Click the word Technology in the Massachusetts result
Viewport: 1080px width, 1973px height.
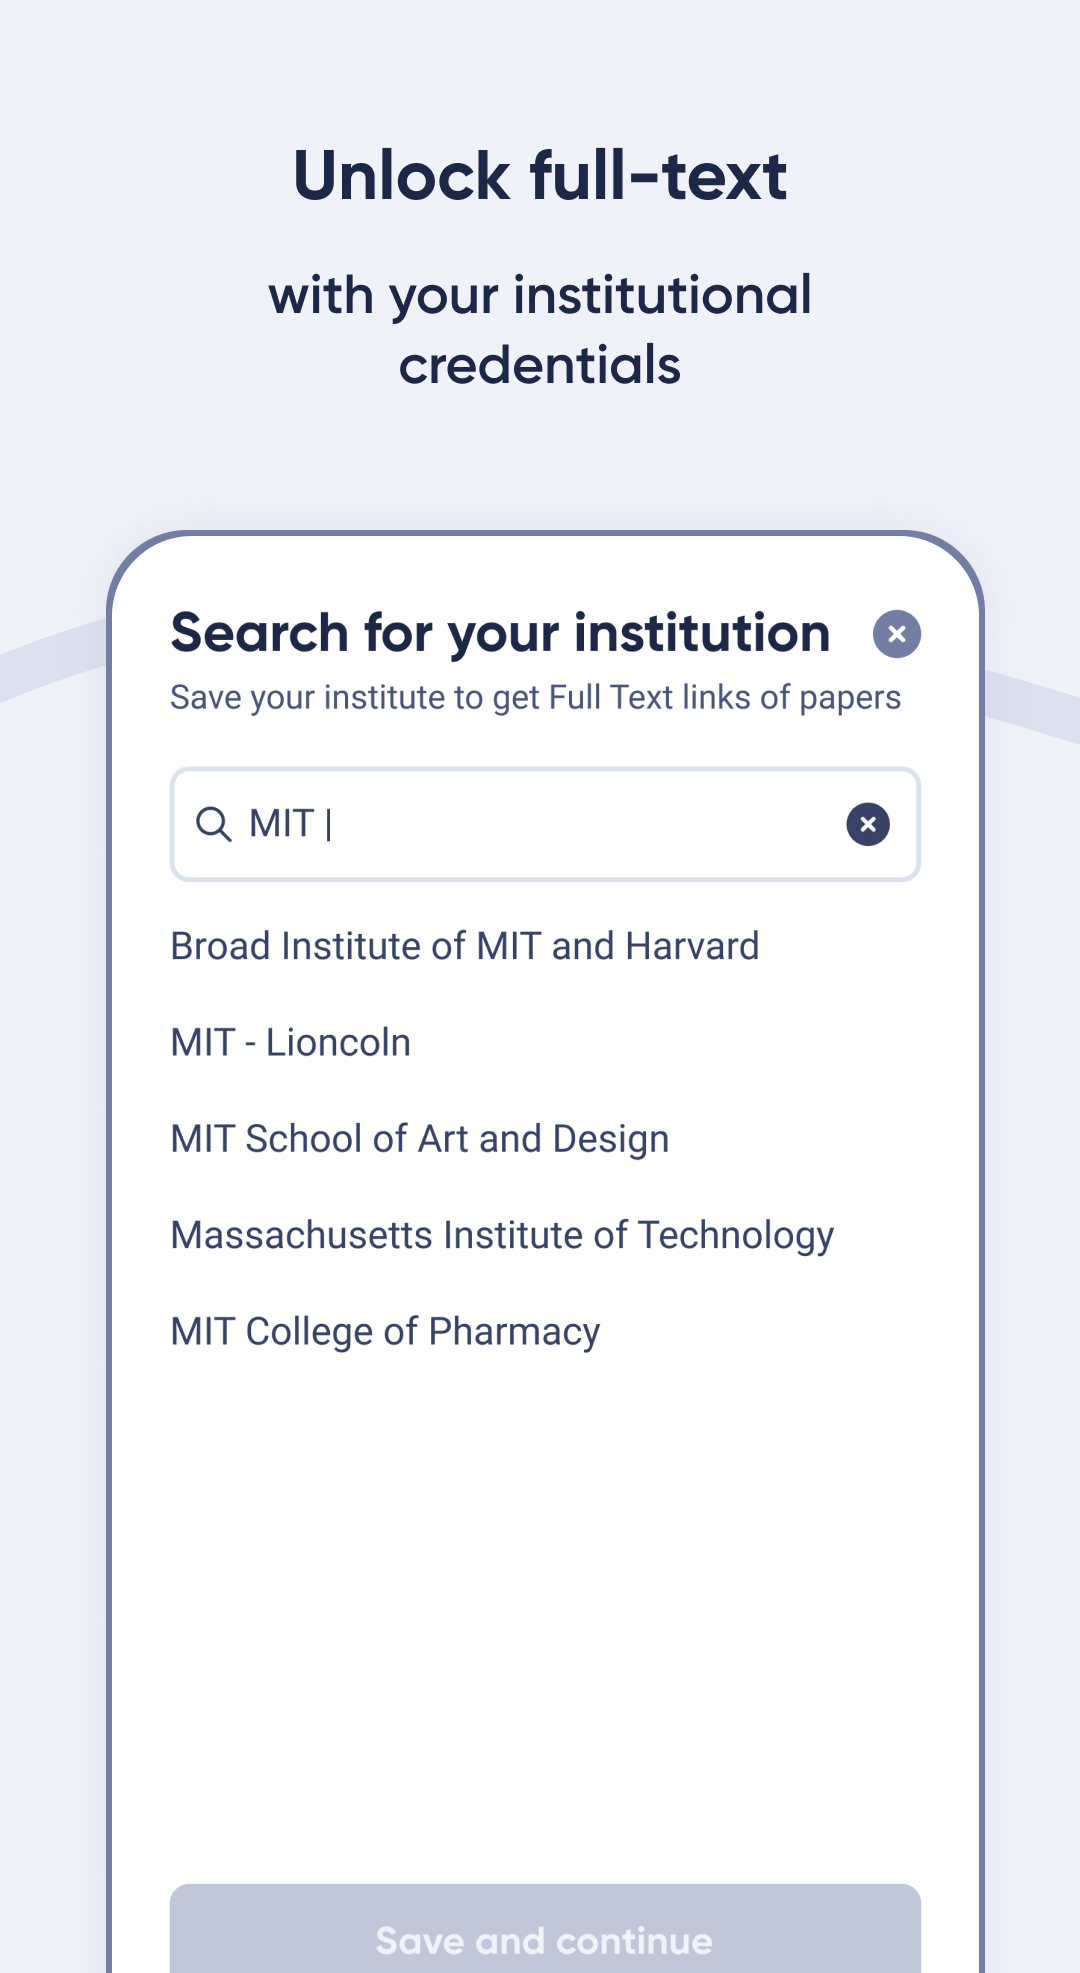(736, 1235)
